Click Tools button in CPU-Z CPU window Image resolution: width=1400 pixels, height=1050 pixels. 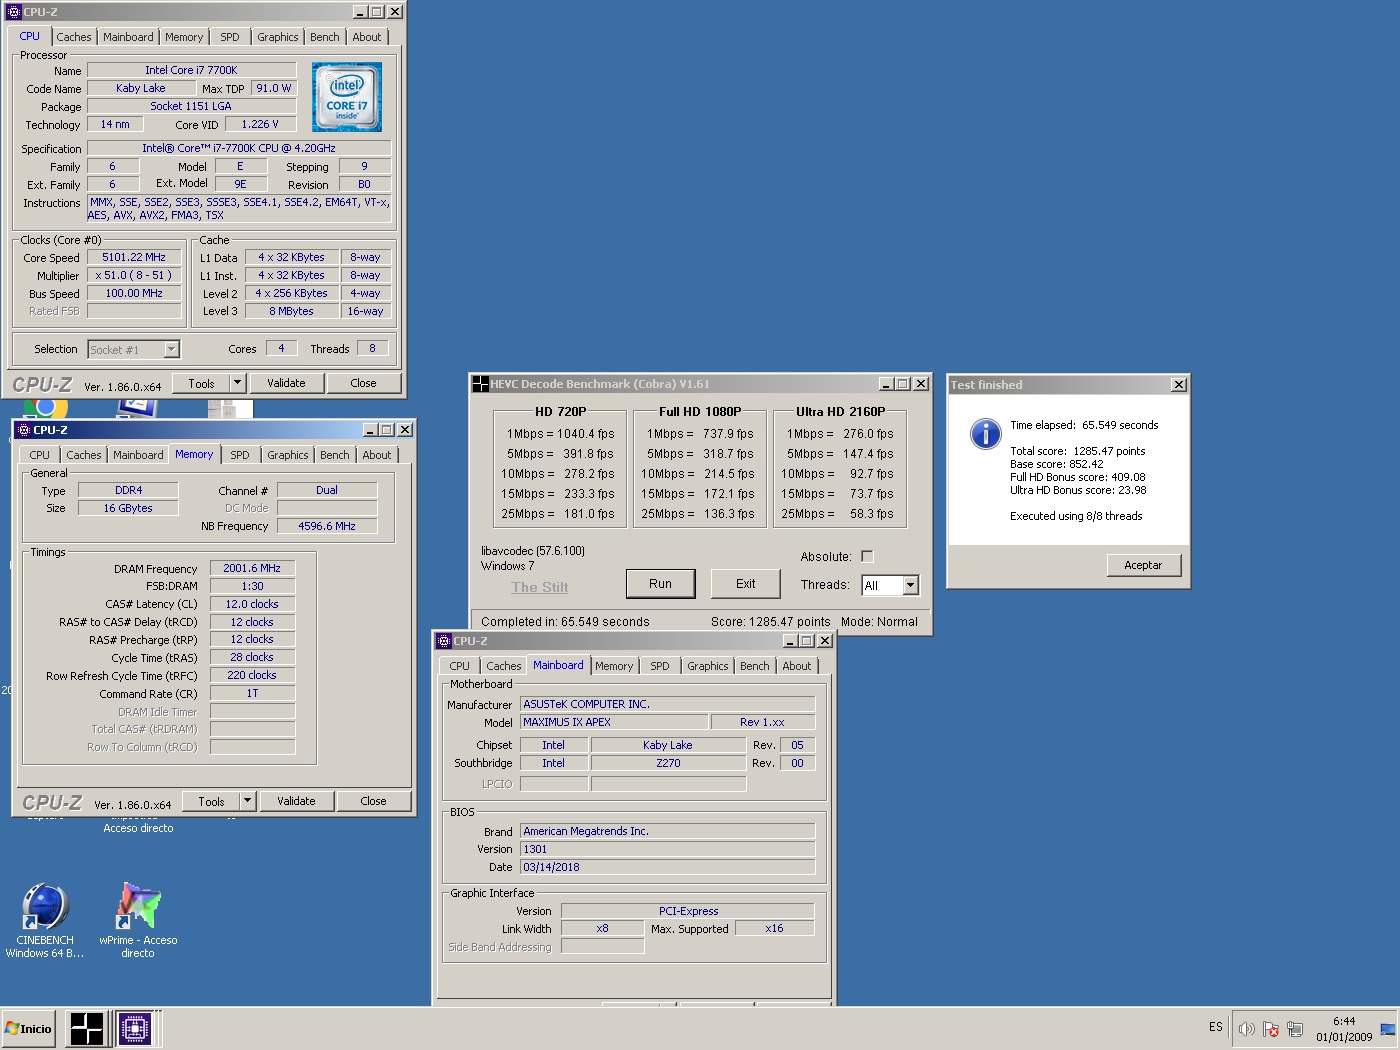[x=201, y=383]
